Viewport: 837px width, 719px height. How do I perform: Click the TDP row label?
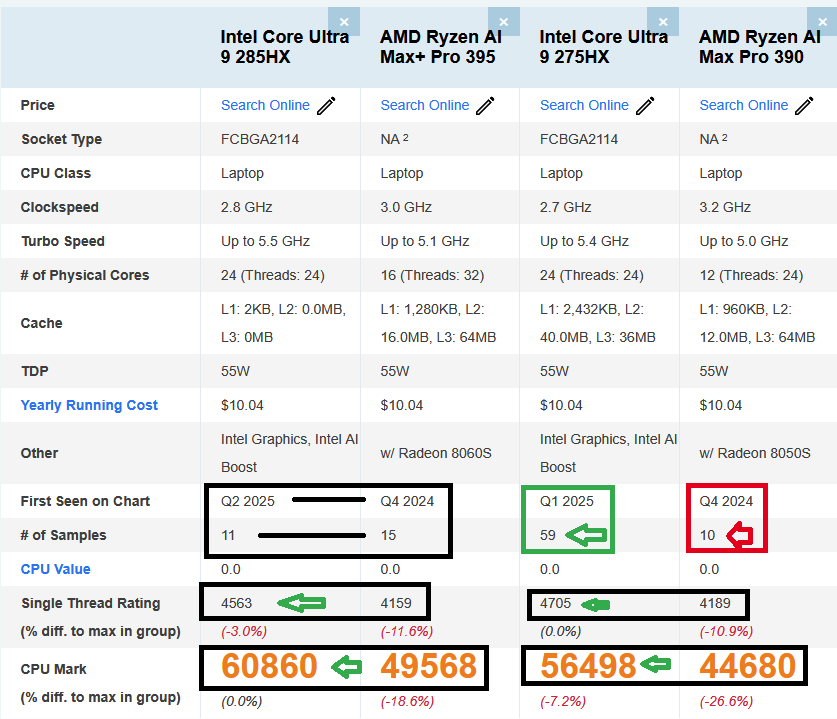(x=35, y=371)
